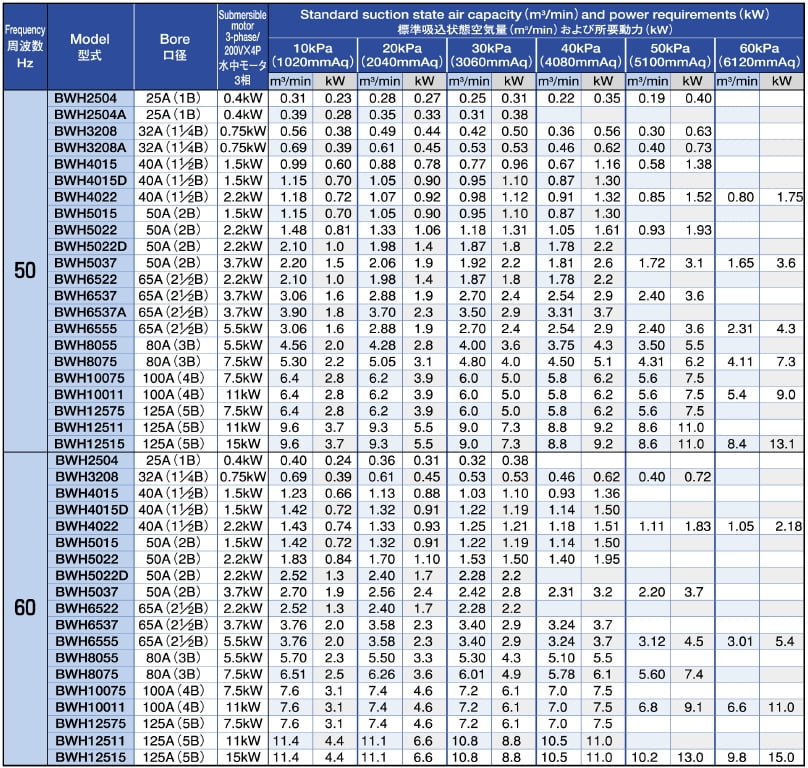Click the "13.1" kW value
The image size is (808, 768).
point(782,443)
